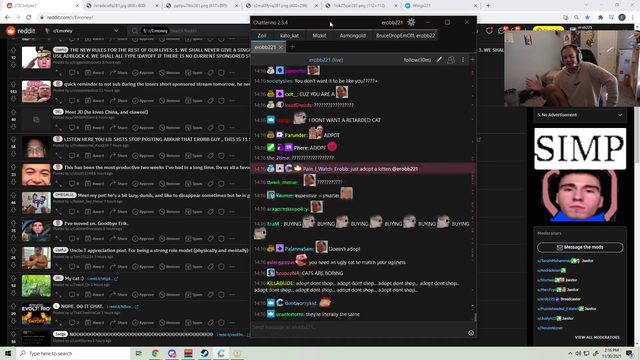The height and width of the screenshot is (360, 640).
Task: Switch to the Wings221 browser tab
Action: pos(440,6)
